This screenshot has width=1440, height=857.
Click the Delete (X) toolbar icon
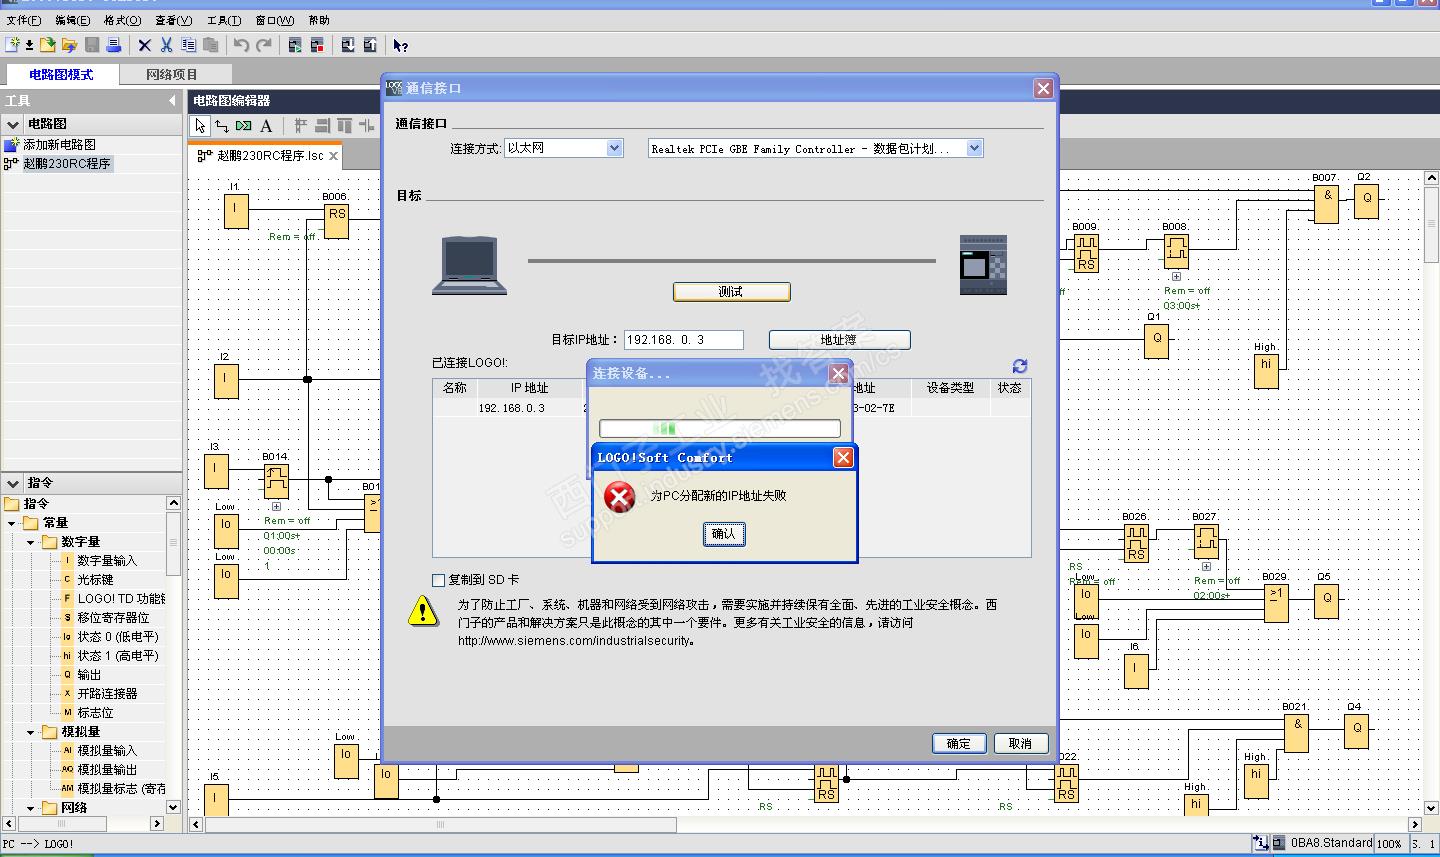pos(145,45)
